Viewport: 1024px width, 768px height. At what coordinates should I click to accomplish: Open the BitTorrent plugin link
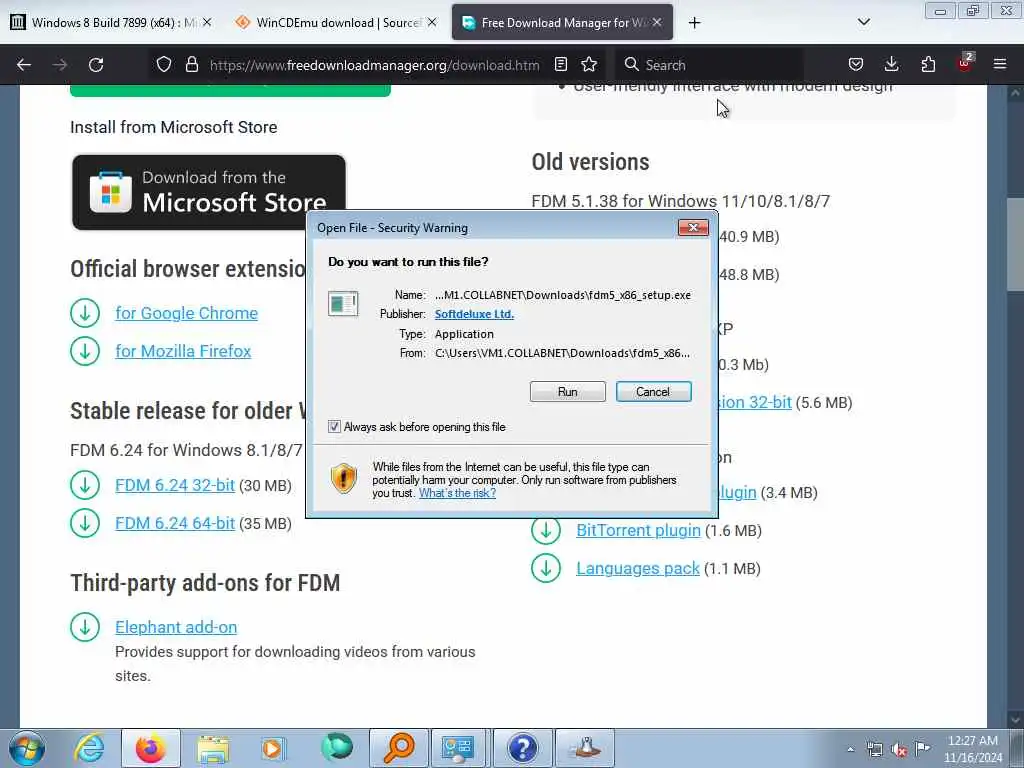638,530
